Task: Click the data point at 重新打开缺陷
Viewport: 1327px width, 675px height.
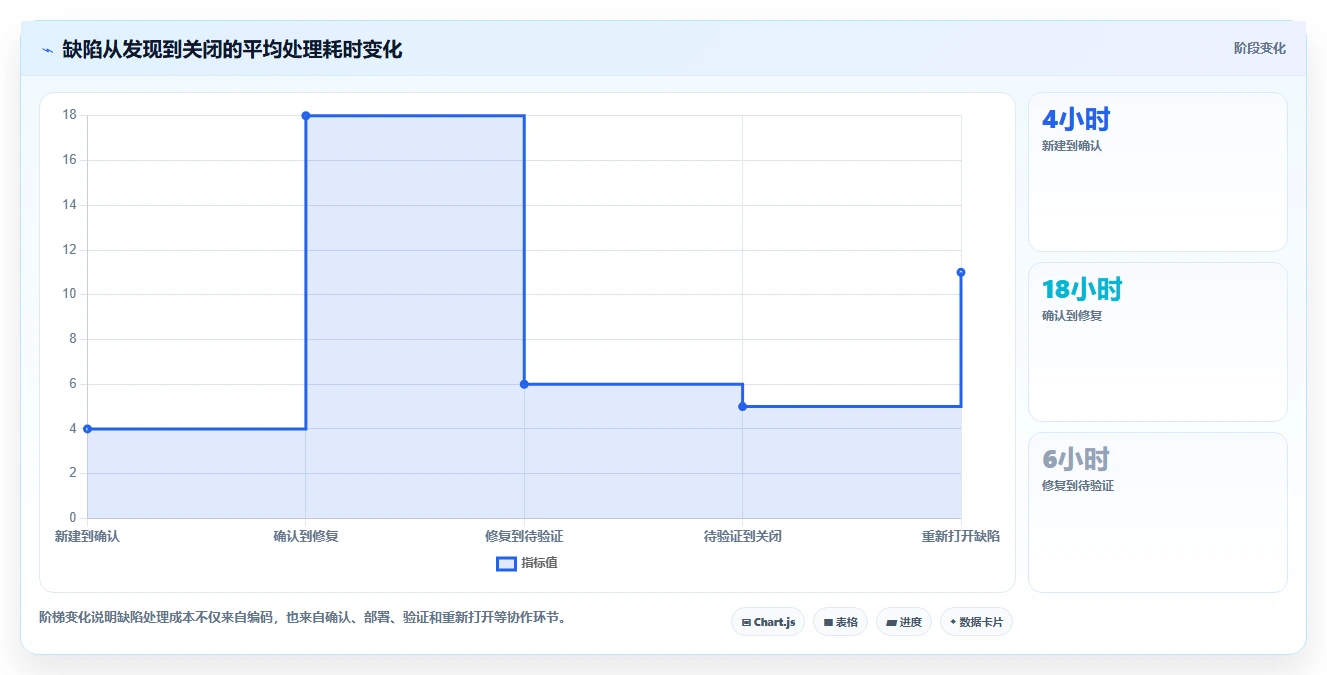Action: click(961, 272)
